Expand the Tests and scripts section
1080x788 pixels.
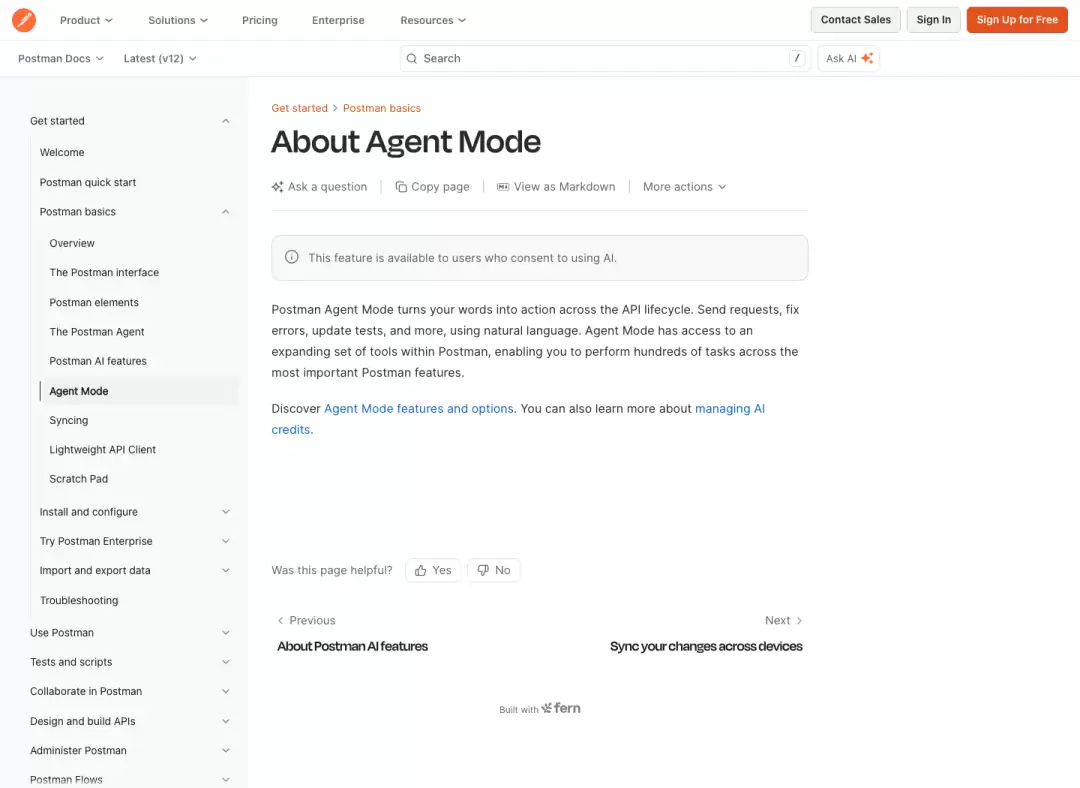225,662
